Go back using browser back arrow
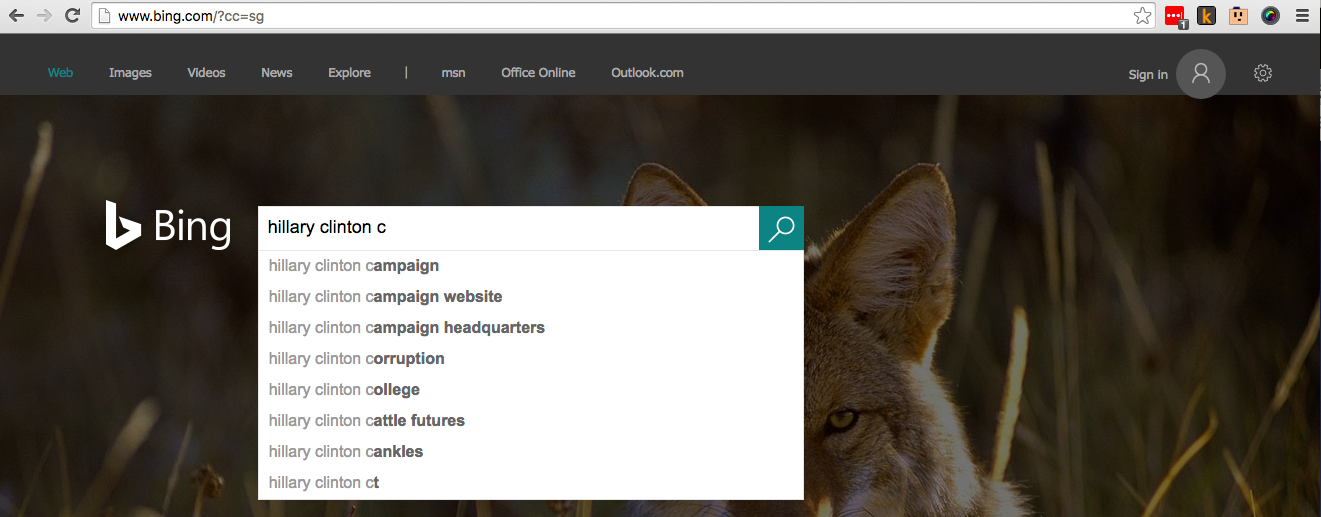 pyautogui.click(x=16, y=15)
